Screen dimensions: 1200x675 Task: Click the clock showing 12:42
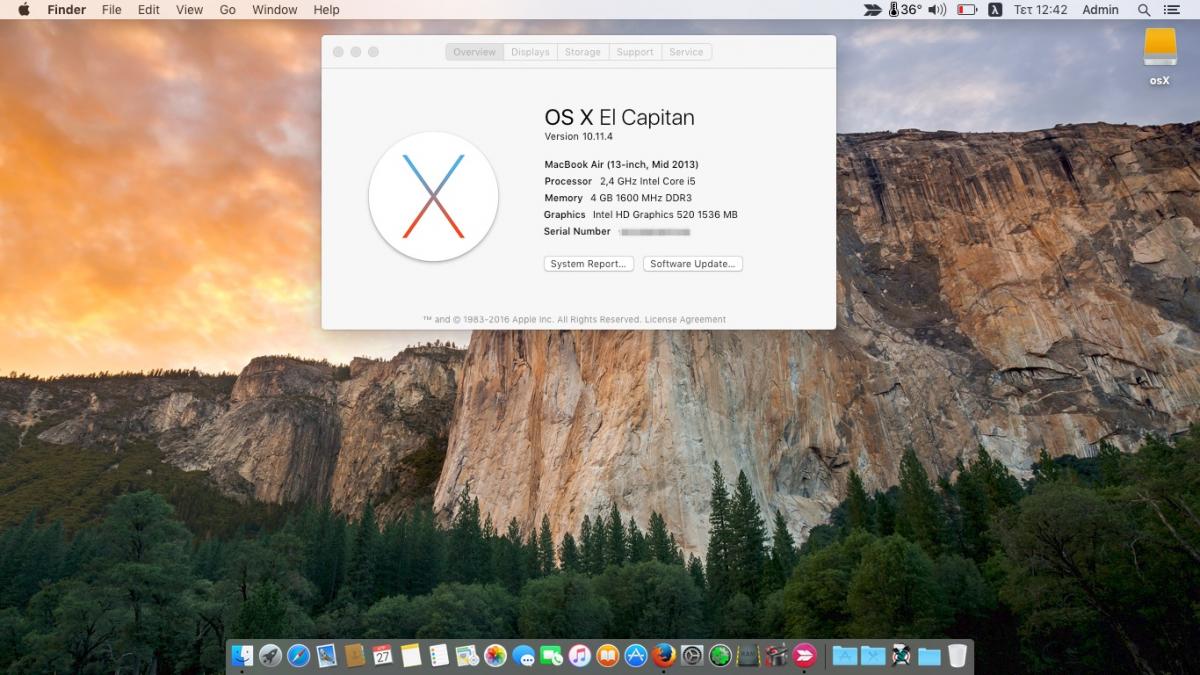[x=1041, y=10]
